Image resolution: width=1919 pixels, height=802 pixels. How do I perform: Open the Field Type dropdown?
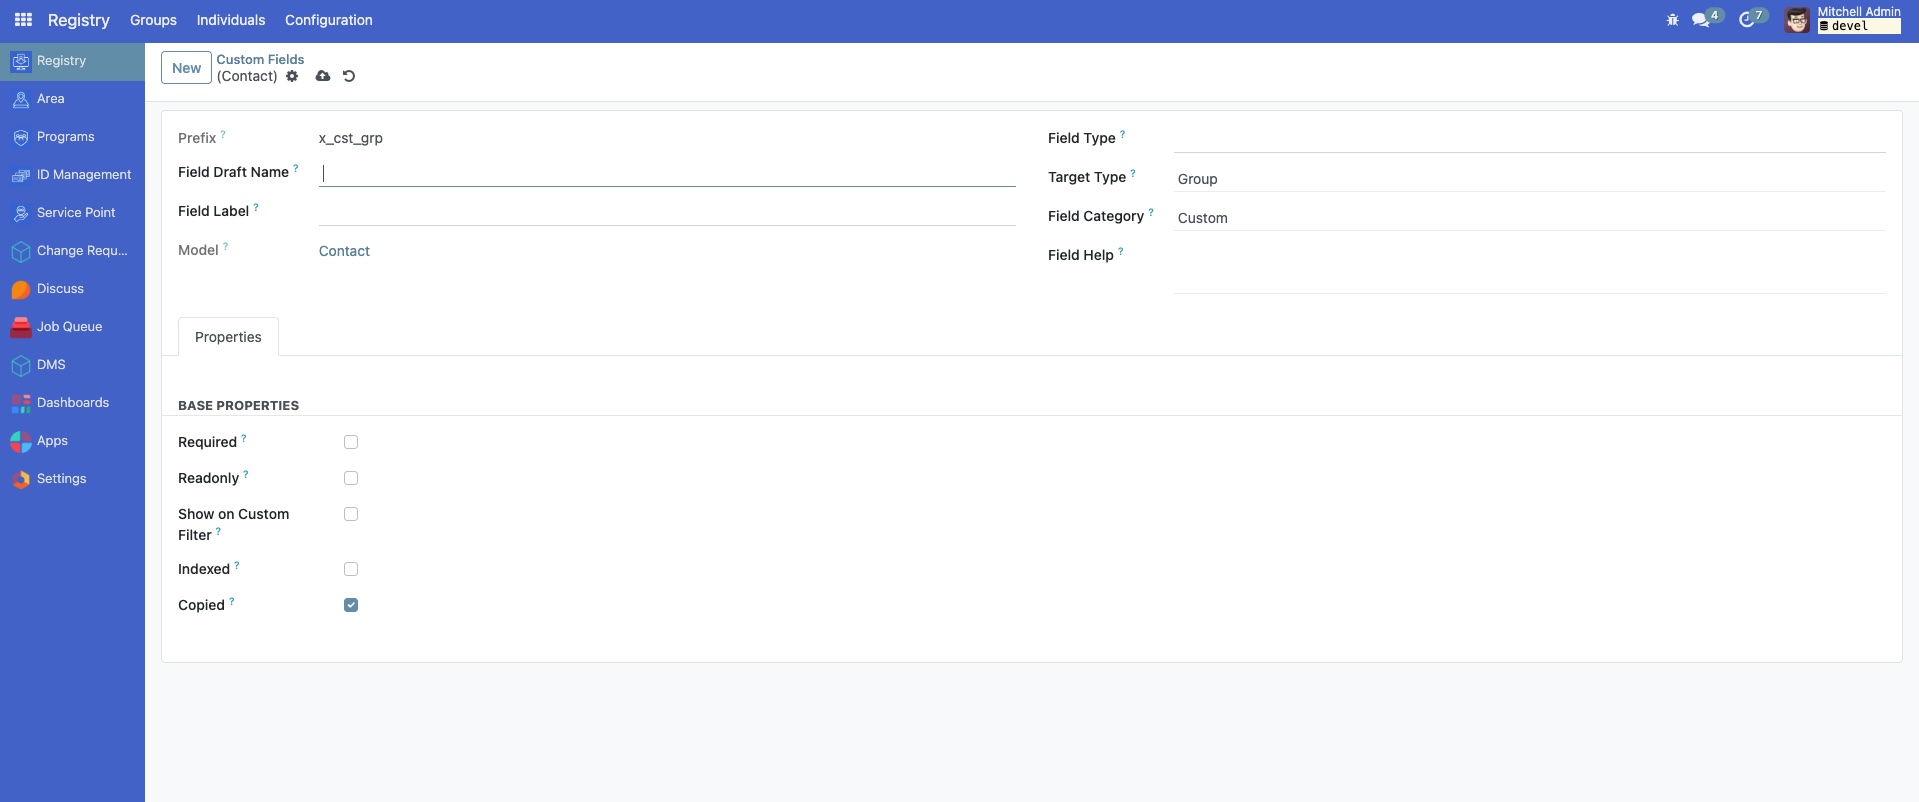tap(1529, 139)
